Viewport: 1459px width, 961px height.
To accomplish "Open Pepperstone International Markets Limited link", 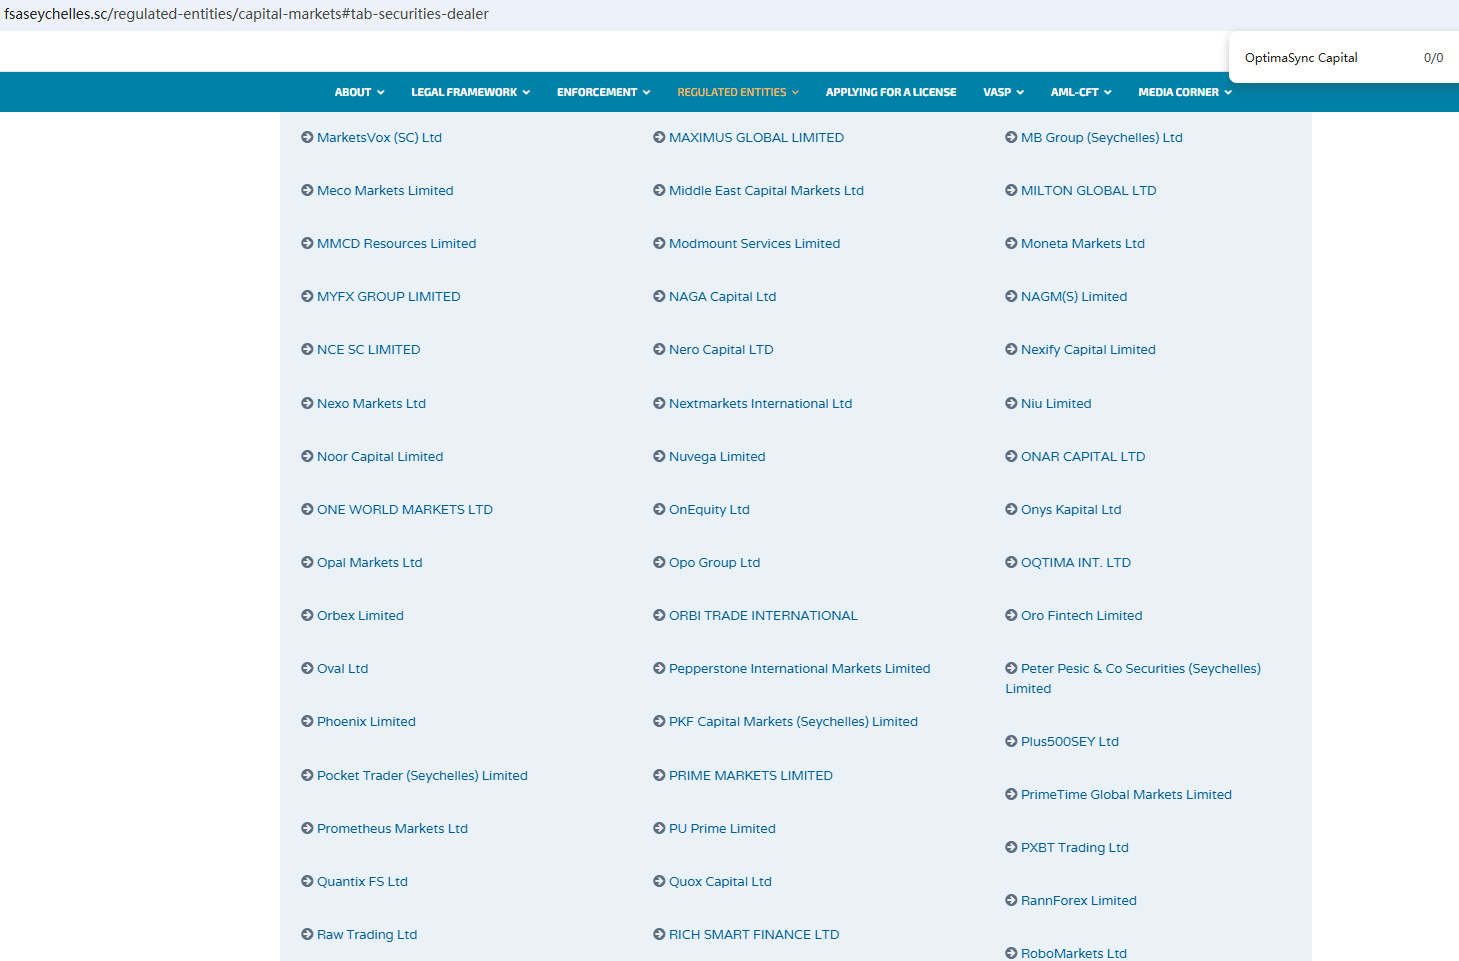I will tap(800, 668).
